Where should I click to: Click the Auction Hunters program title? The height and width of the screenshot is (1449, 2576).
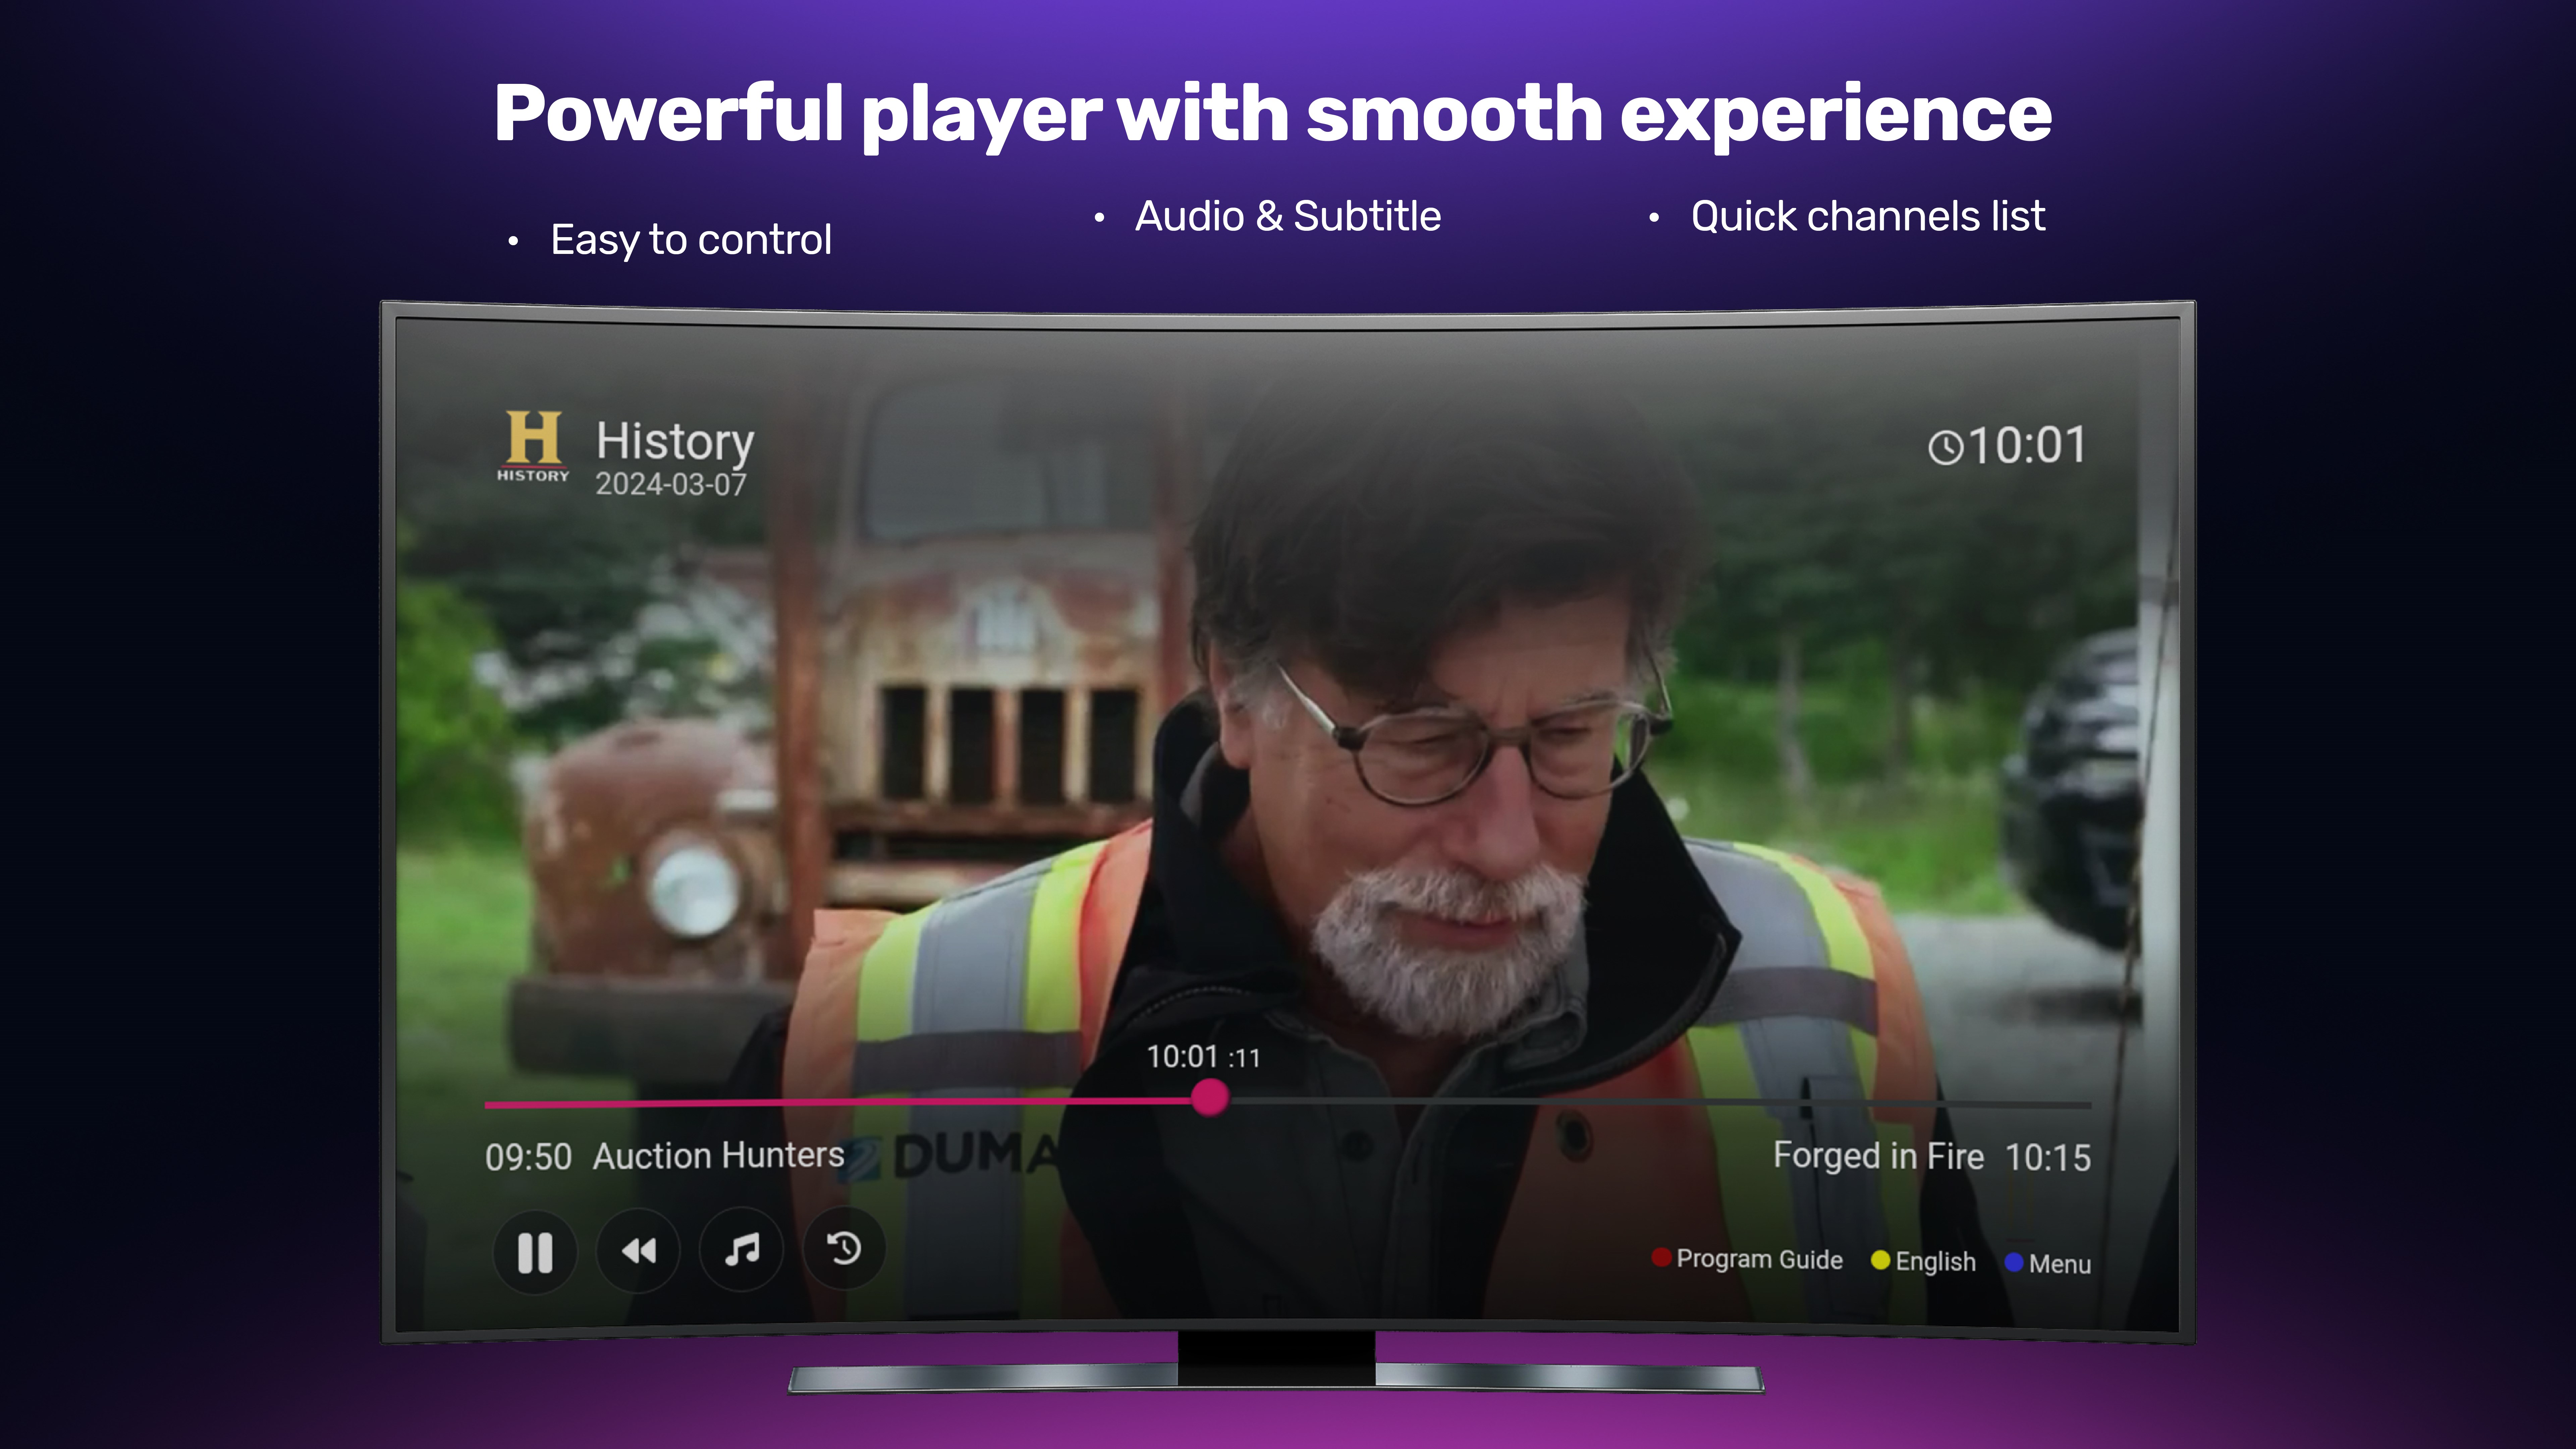click(718, 1156)
